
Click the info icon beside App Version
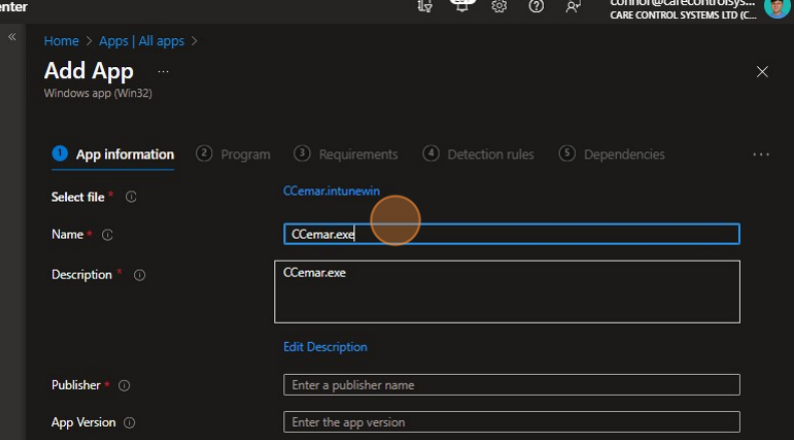[x=130, y=423]
